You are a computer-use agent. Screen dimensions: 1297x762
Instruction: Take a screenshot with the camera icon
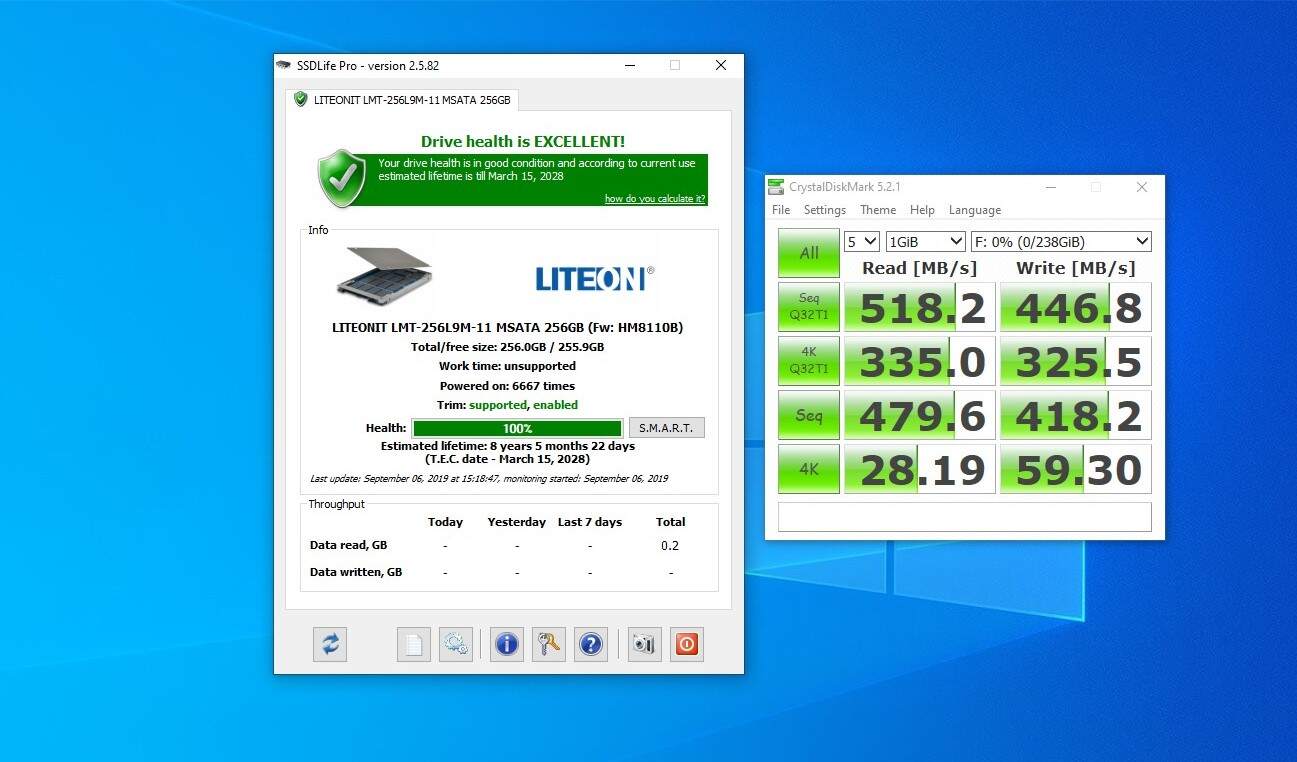click(644, 644)
